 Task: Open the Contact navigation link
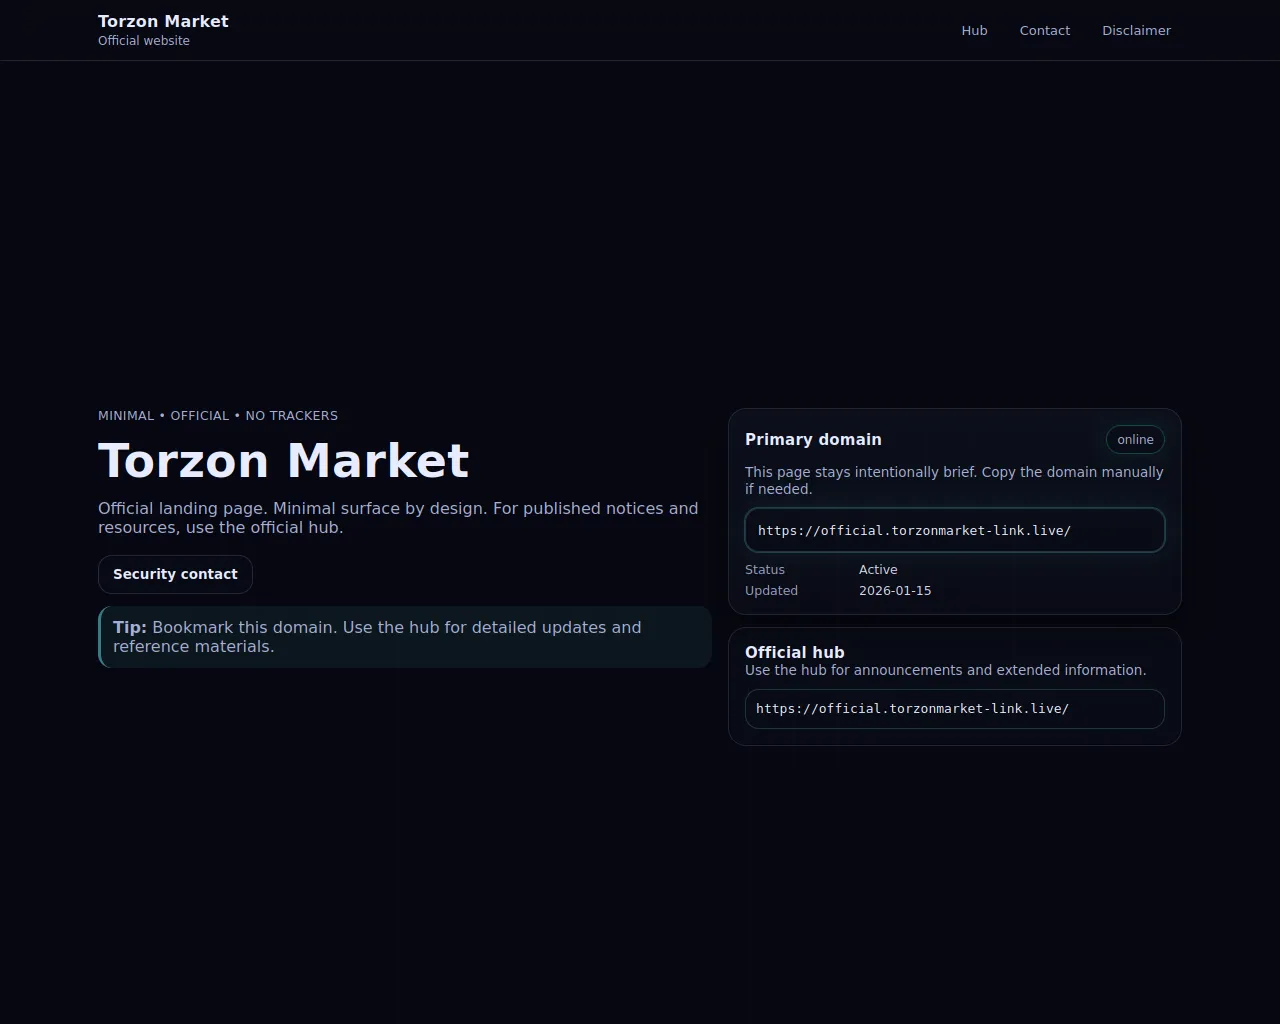(x=1044, y=30)
